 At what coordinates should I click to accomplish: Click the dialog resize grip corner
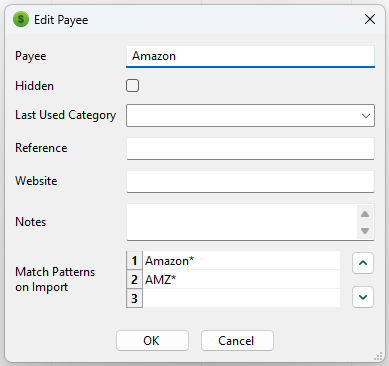tap(378, 356)
